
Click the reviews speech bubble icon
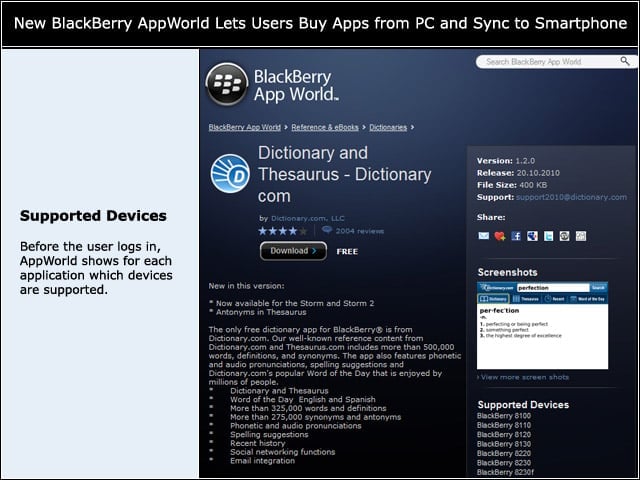click(x=327, y=230)
